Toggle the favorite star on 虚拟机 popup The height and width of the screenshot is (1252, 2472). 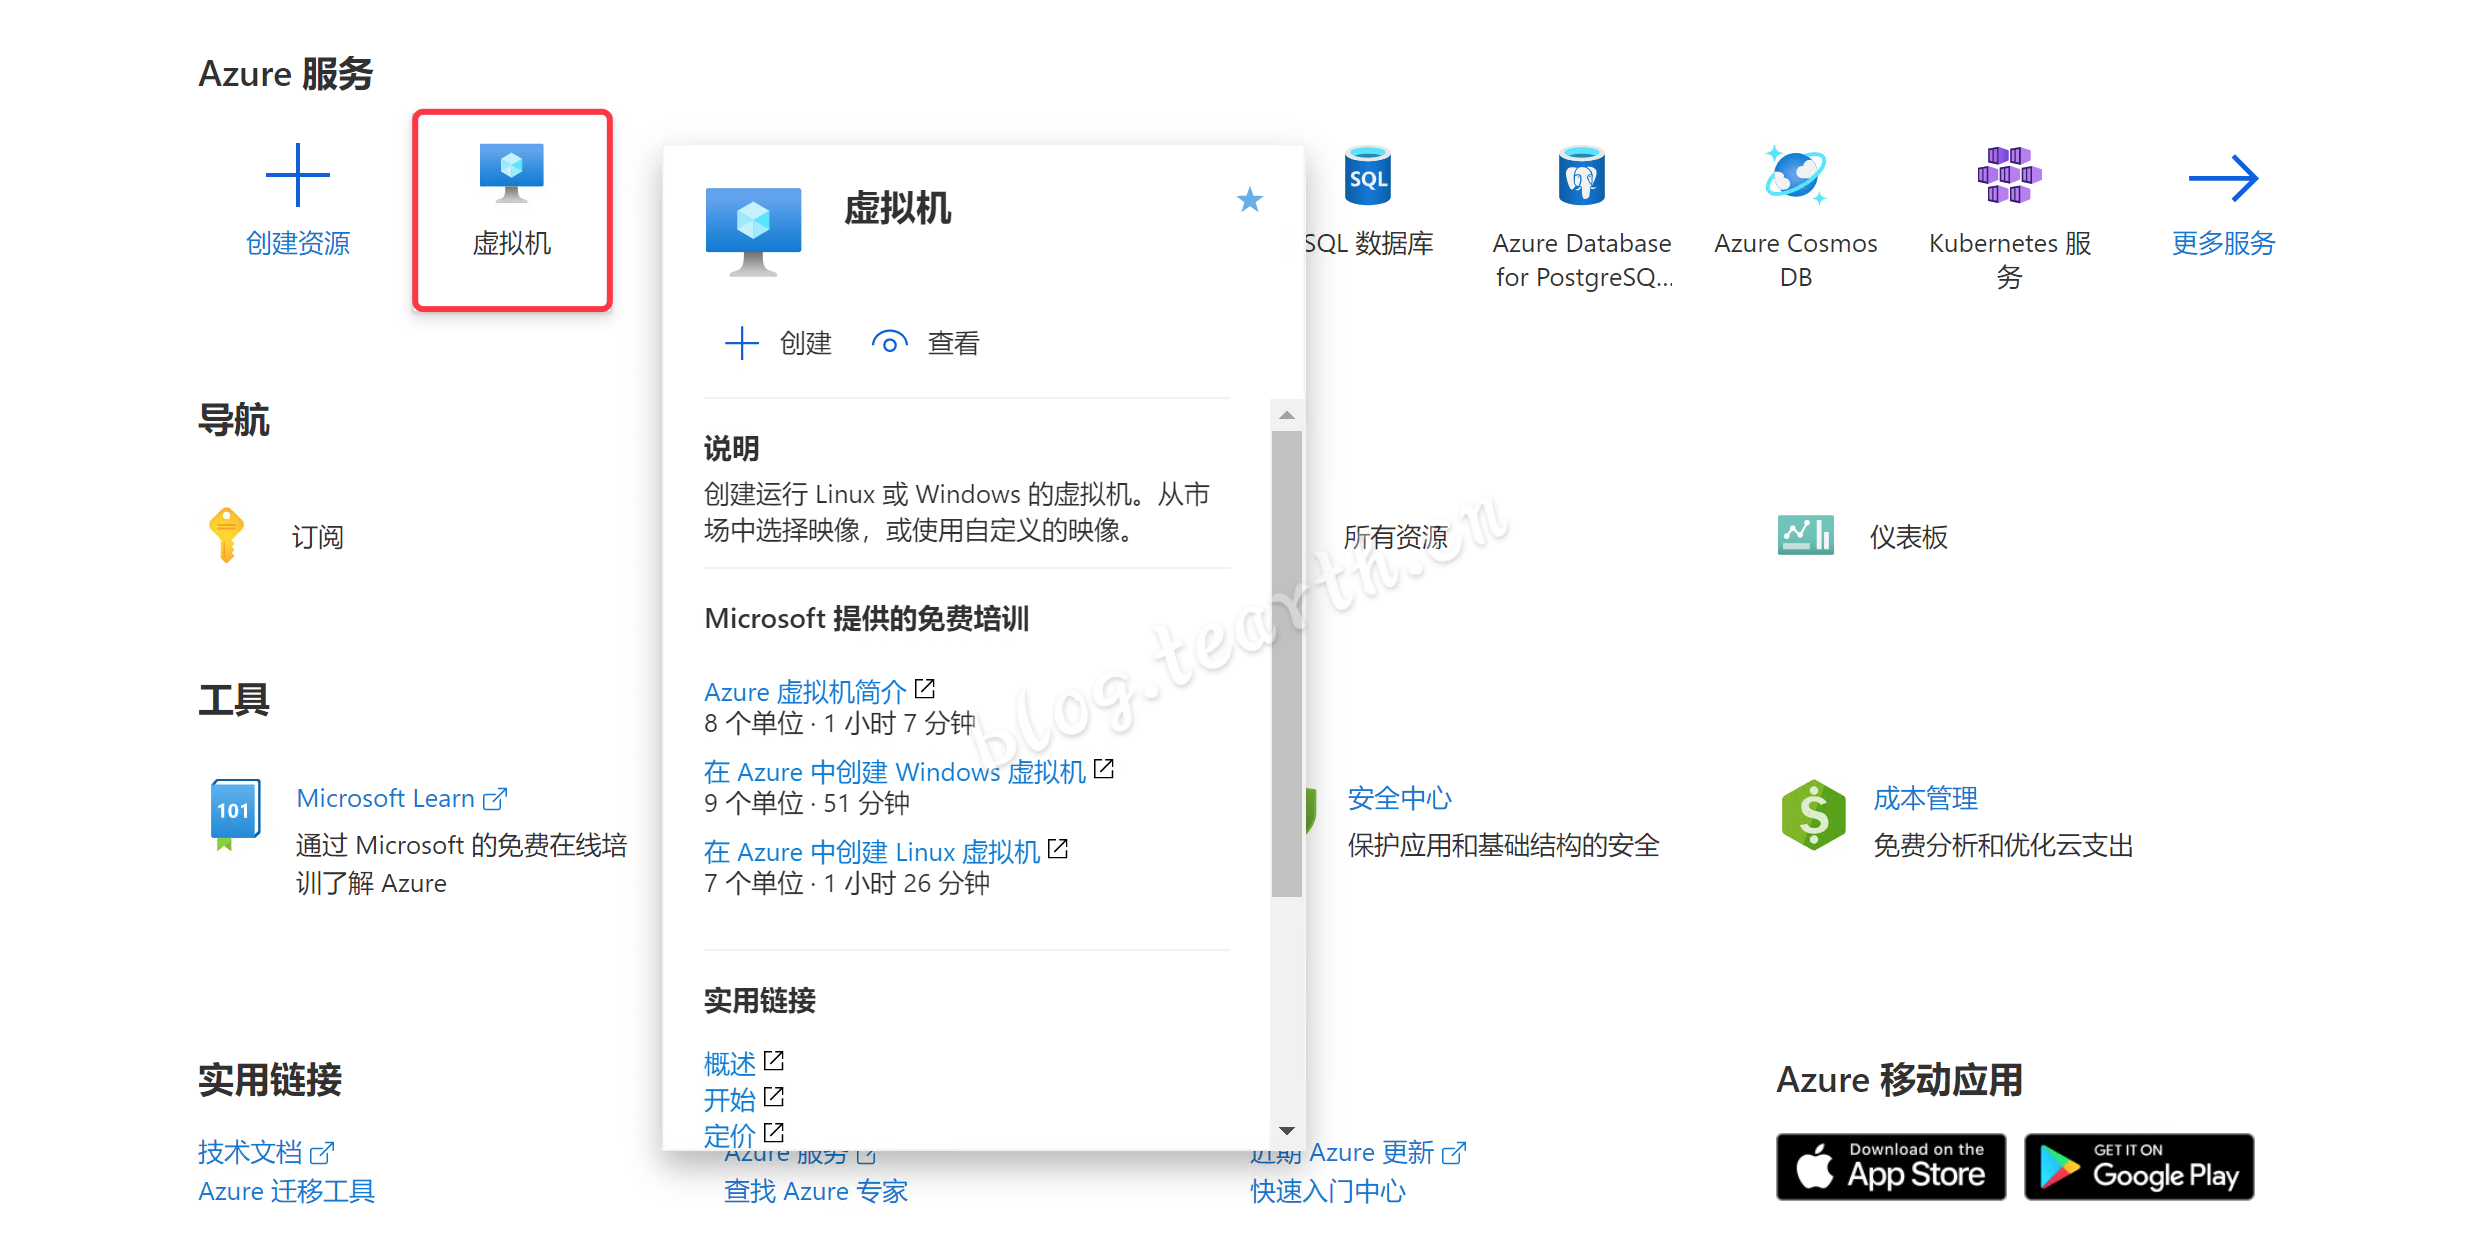point(1249,200)
